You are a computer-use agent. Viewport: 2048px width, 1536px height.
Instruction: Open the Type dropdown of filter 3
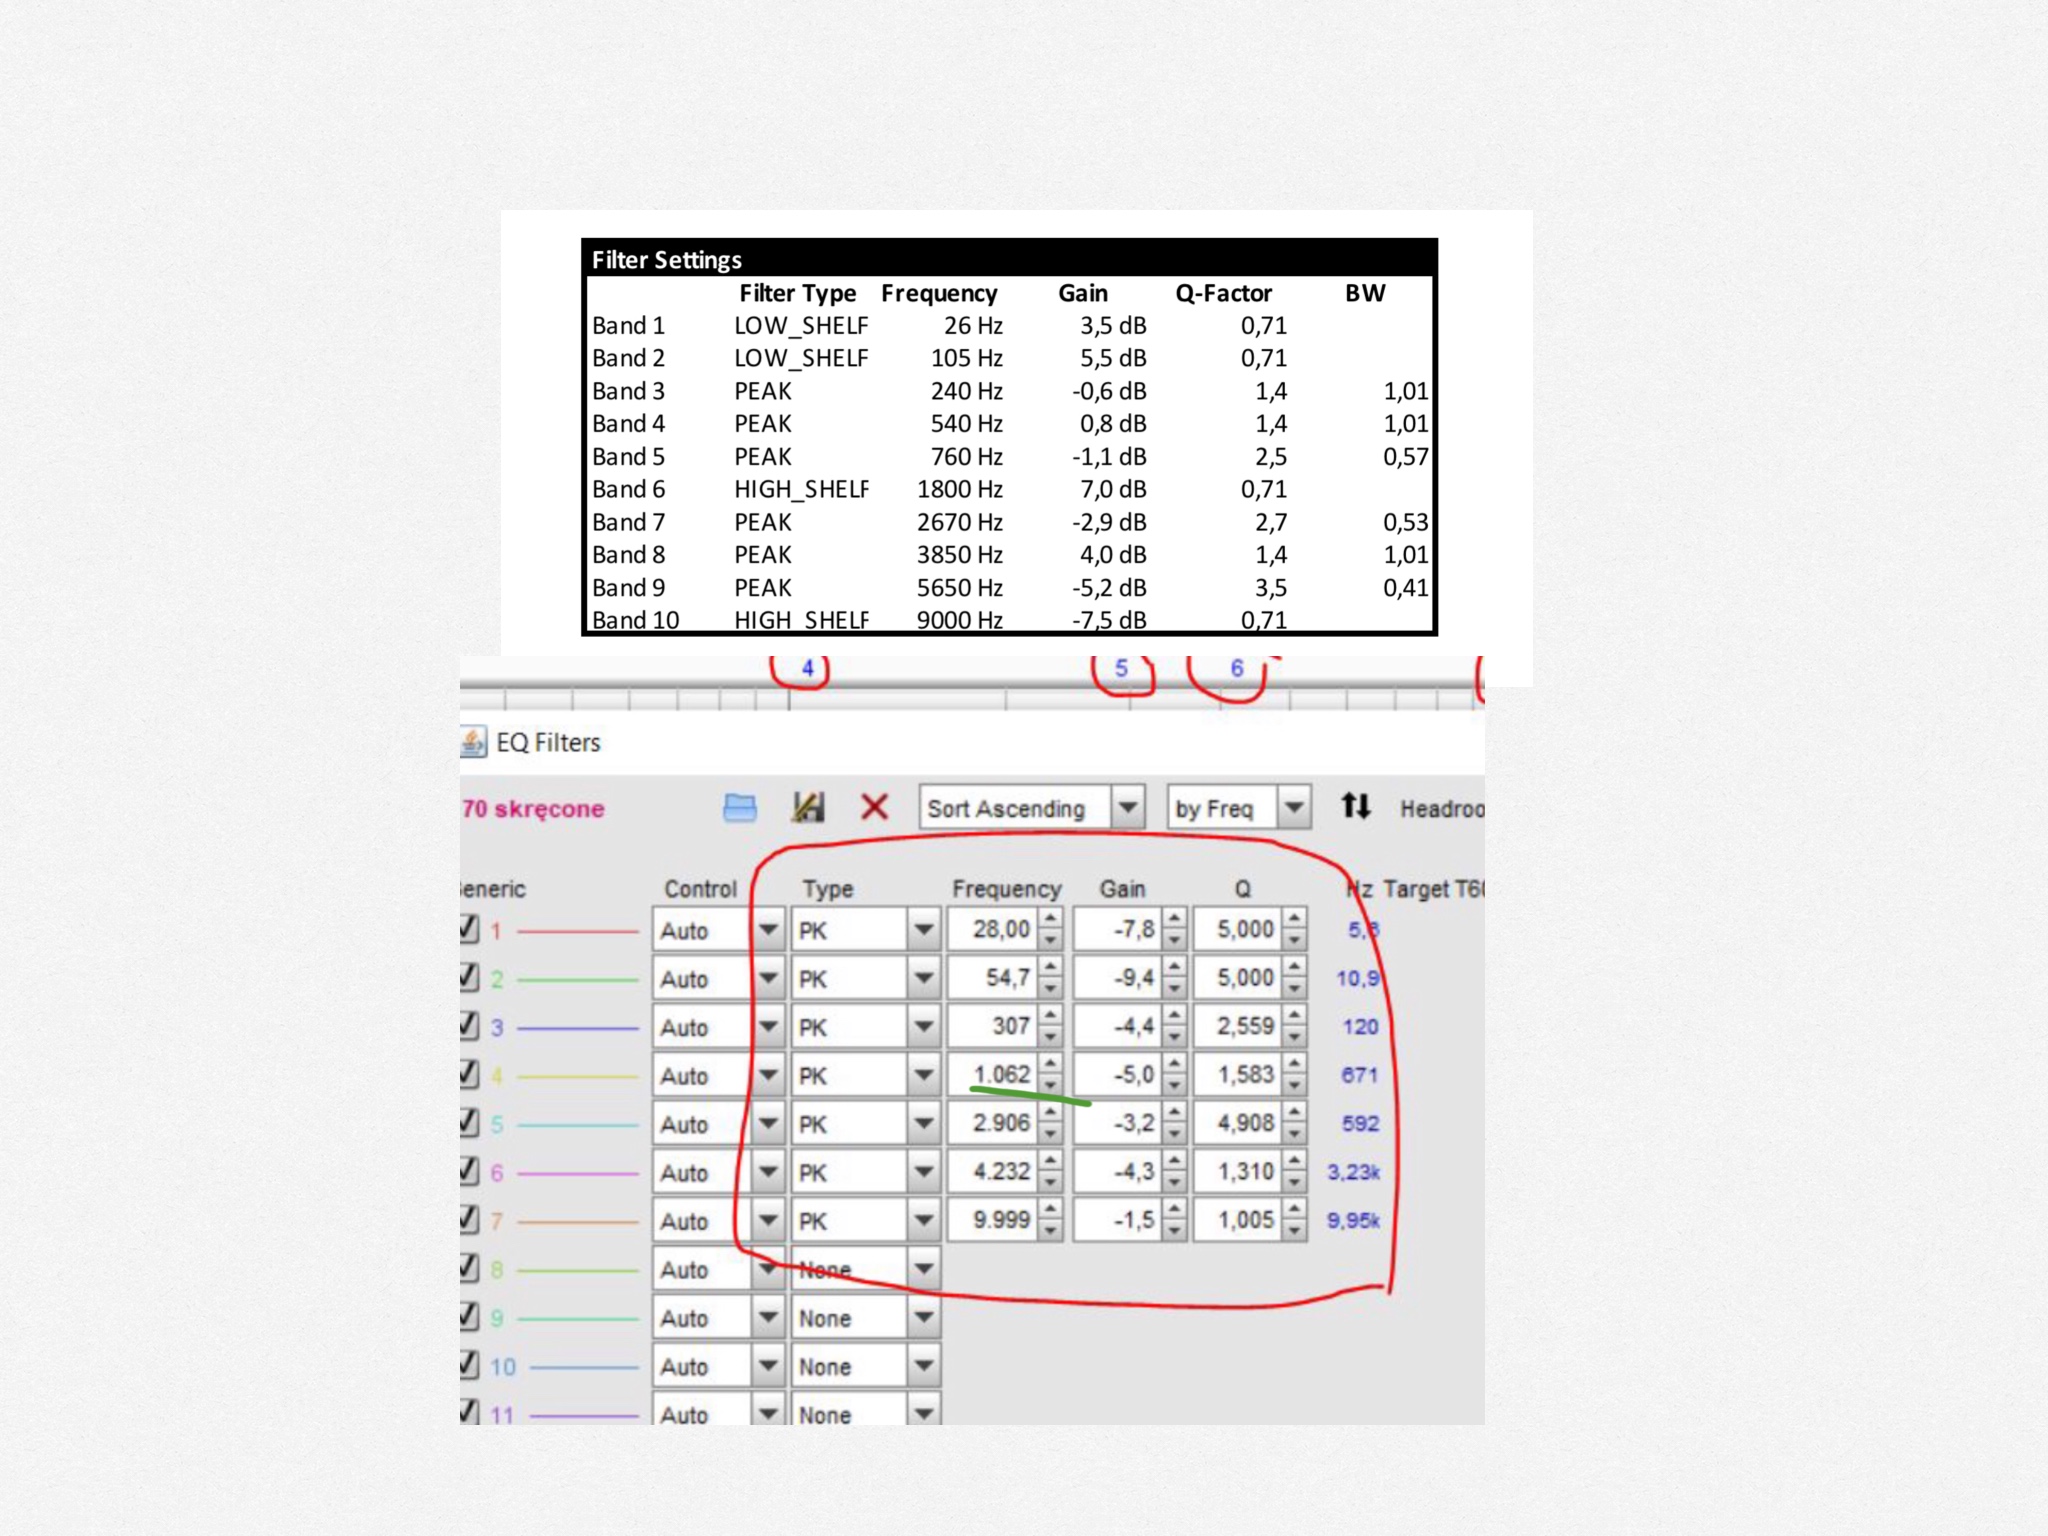pos(865,1027)
